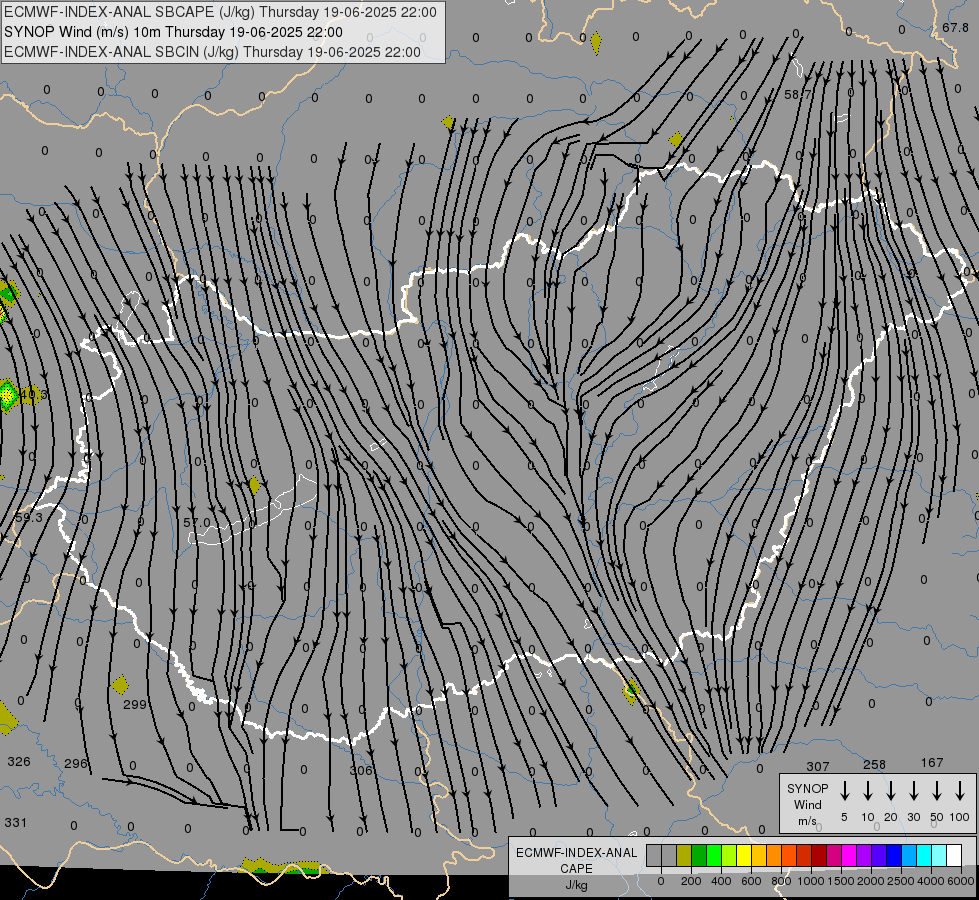Click the SYNOP Wind m/s legend label
The width and height of the screenshot is (979, 900).
(807, 804)
